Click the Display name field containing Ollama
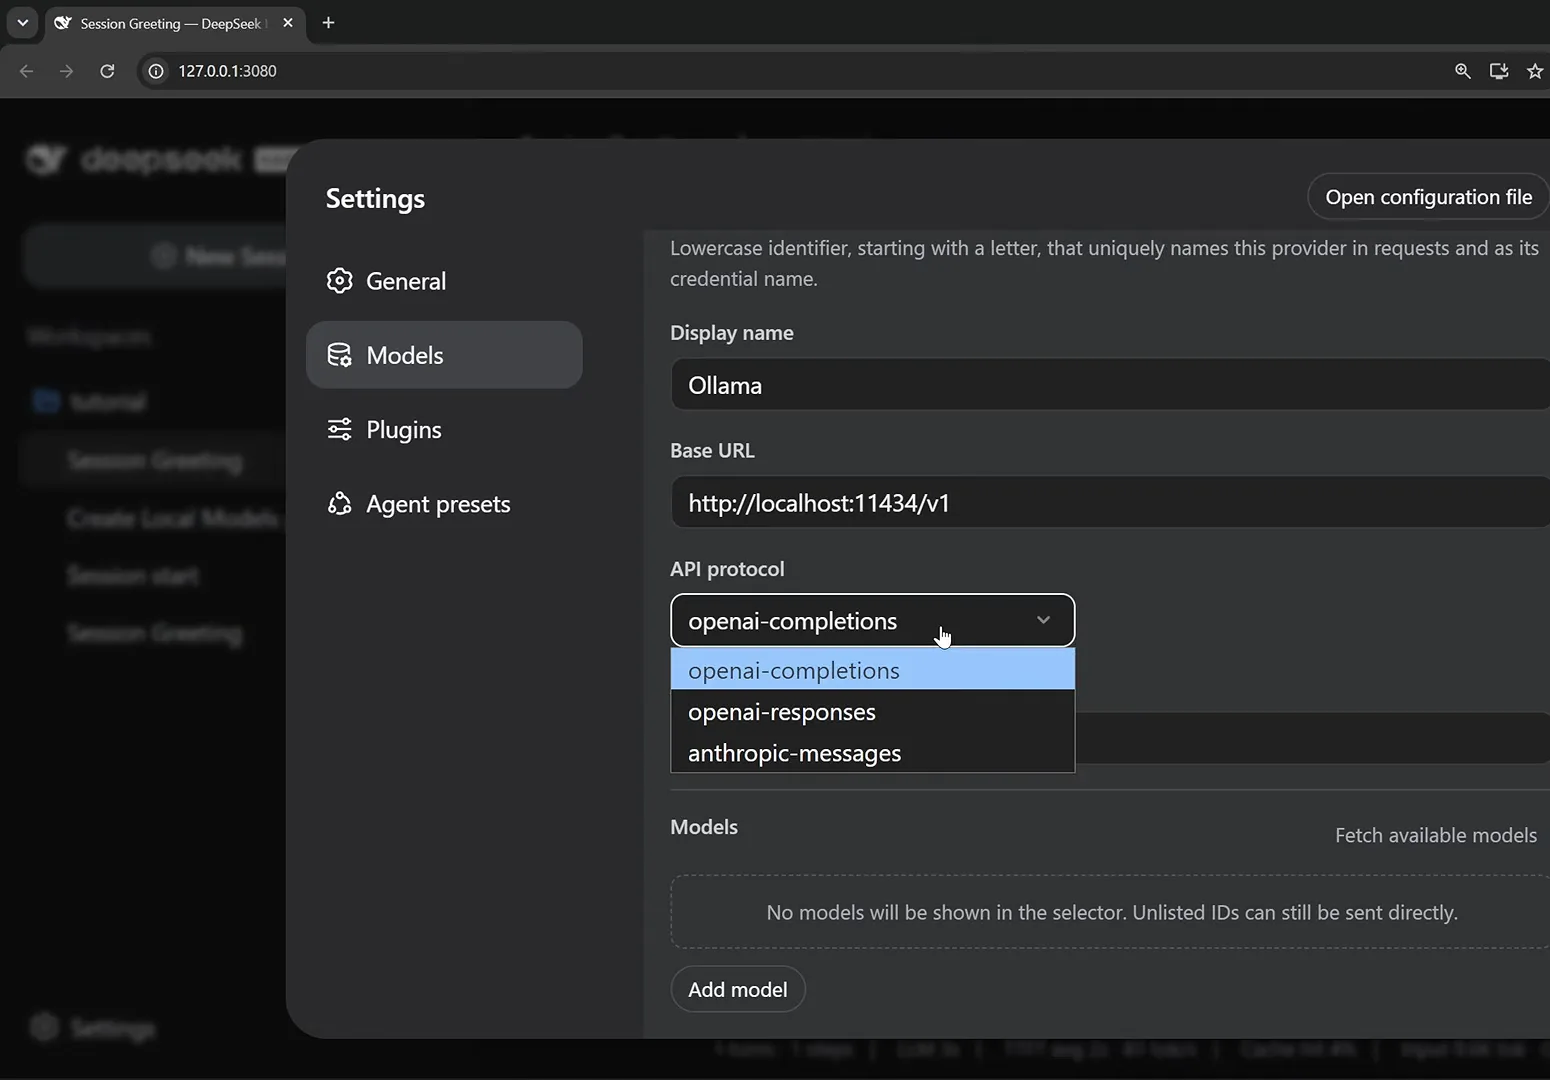The image size is (1550, 1080). [1110, 385]
